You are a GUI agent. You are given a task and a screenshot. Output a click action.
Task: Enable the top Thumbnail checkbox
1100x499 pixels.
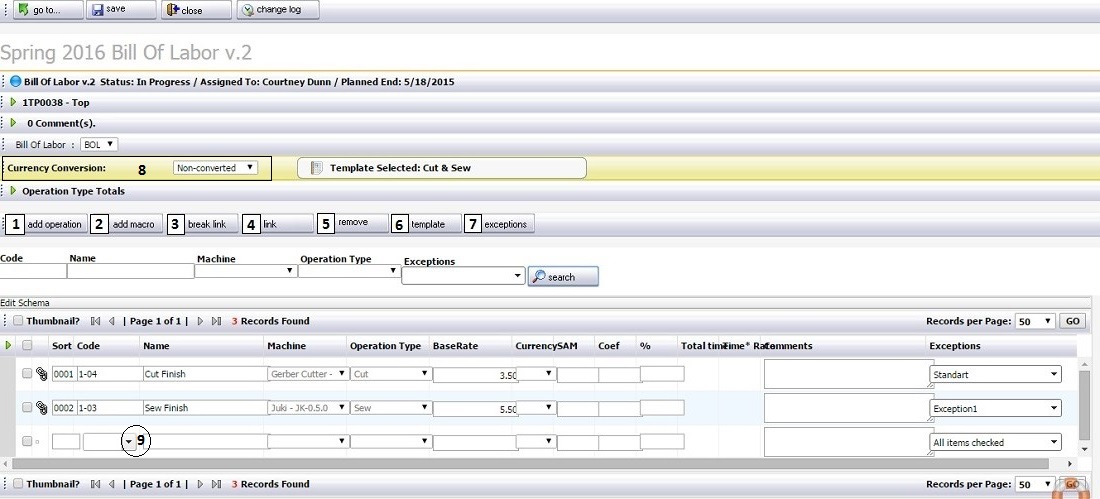point(18,321)
